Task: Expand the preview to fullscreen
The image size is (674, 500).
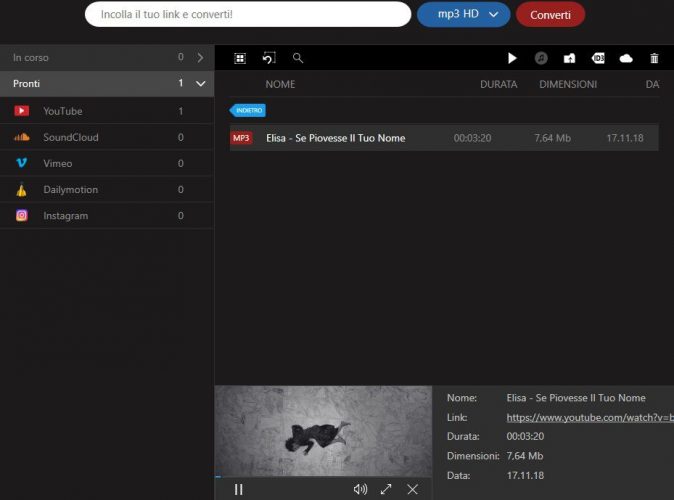Action: pos(386,489)
